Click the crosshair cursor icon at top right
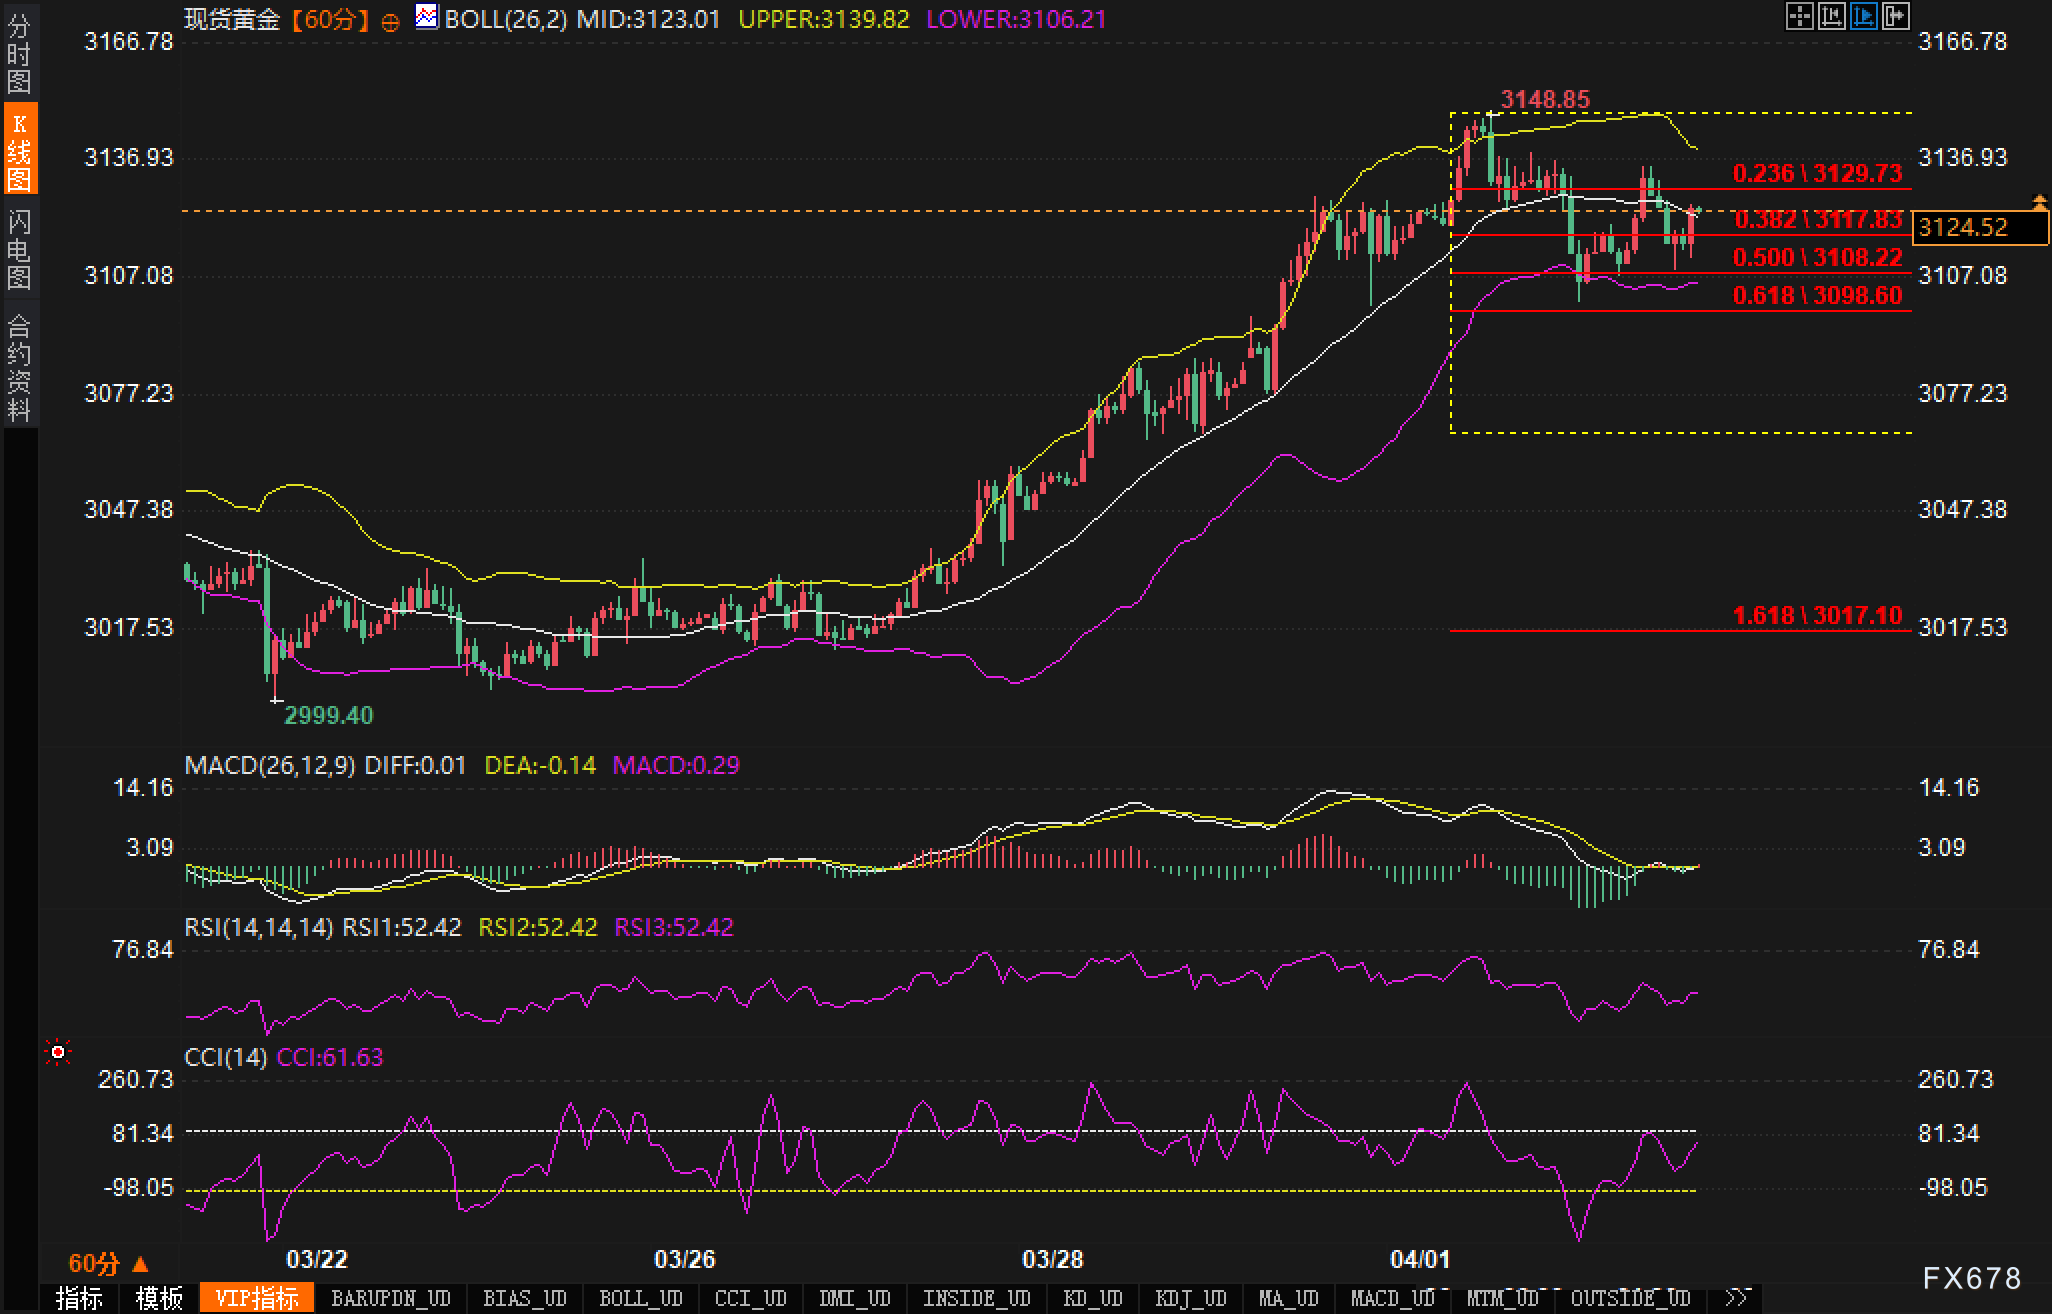The height and width of the screenshot is (1314, 2052). tap(1799, 16)
